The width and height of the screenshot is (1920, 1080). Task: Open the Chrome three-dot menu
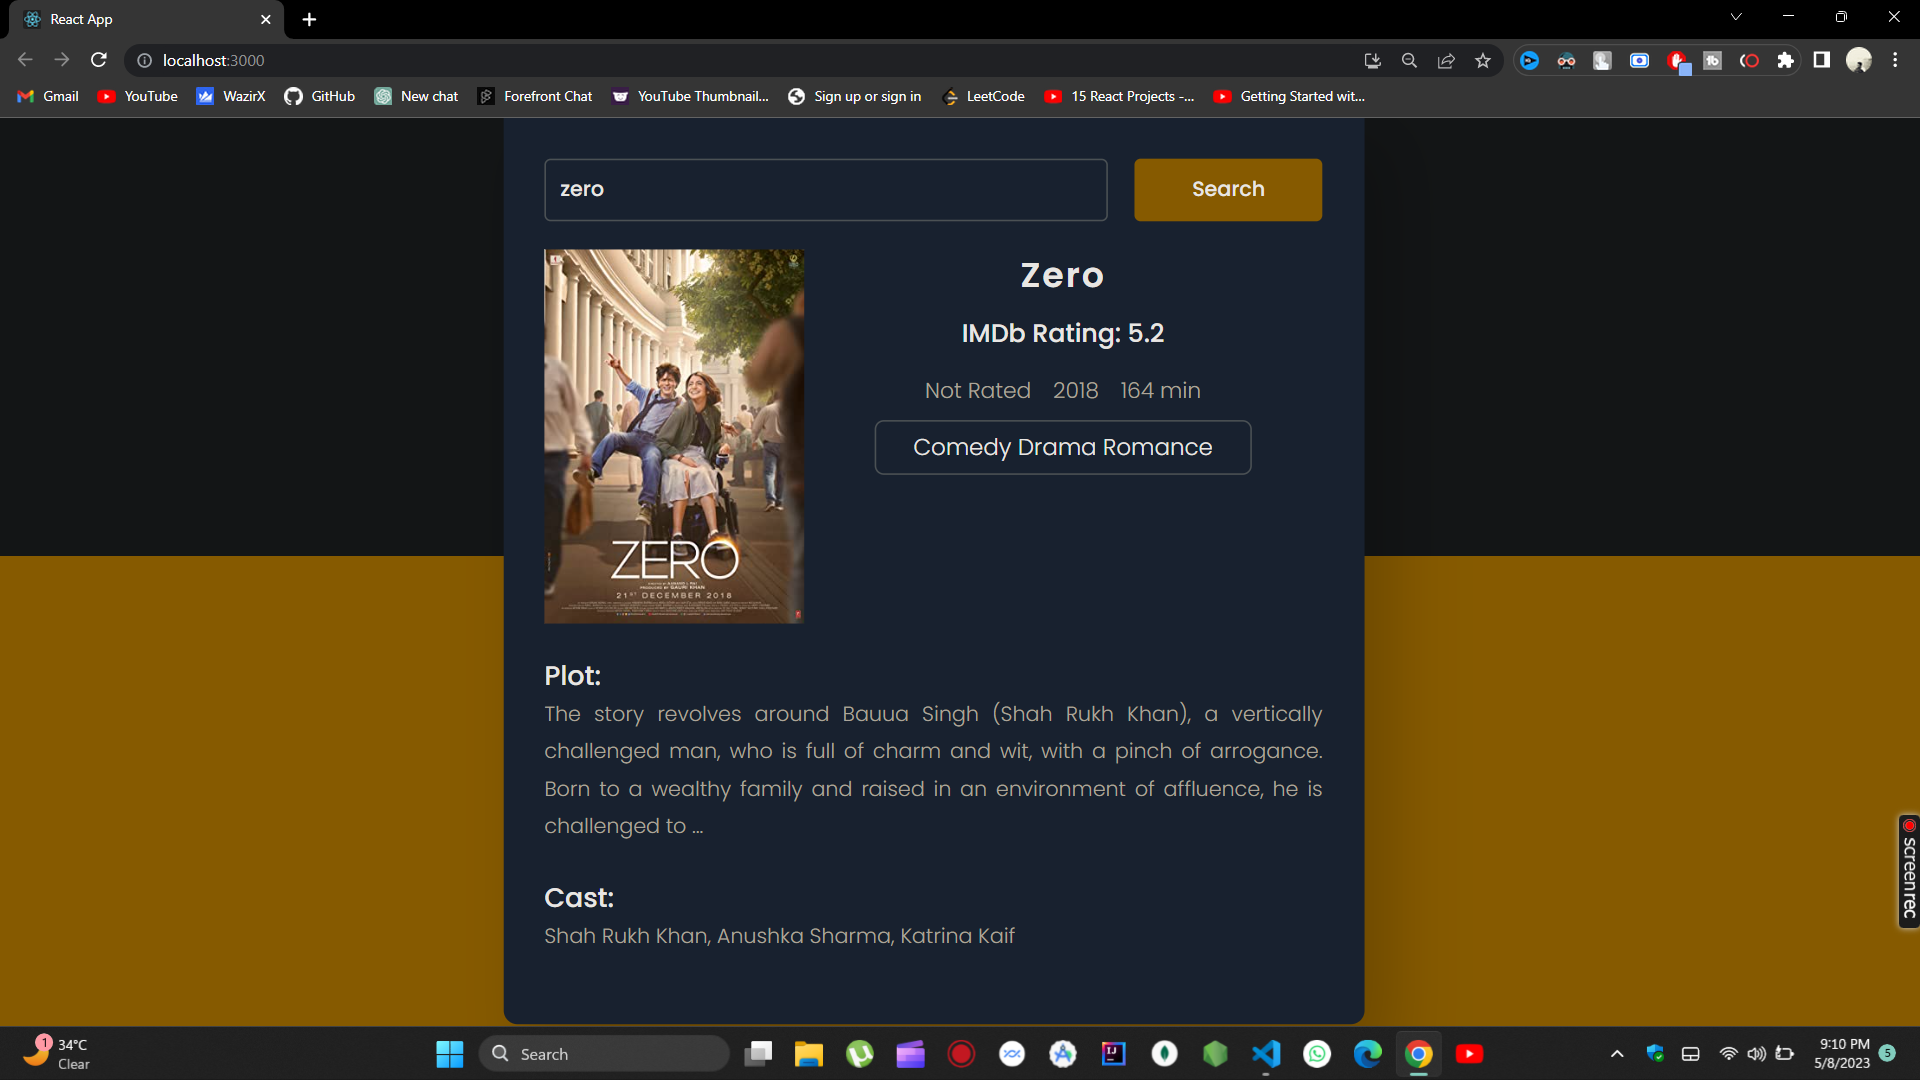click(1894, 60)
